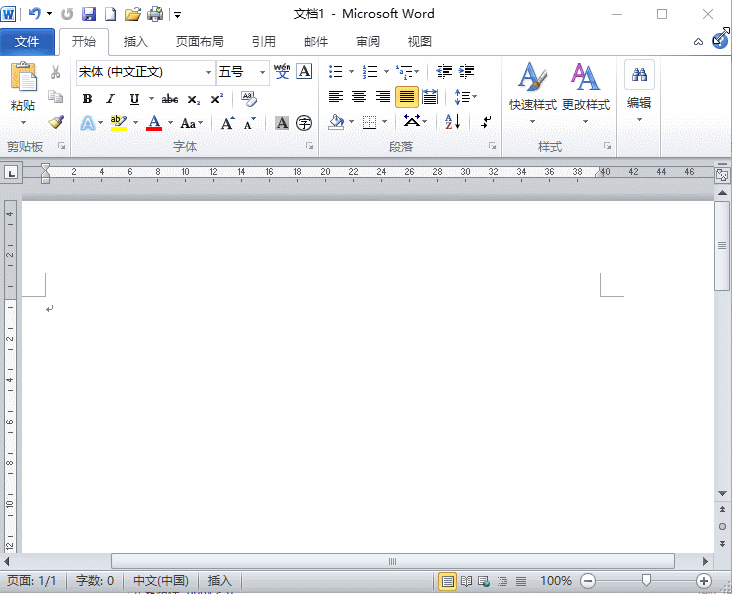The image size is (732, 594).
Task: Click the Cut scissors icon
Action: click(56, 72)
